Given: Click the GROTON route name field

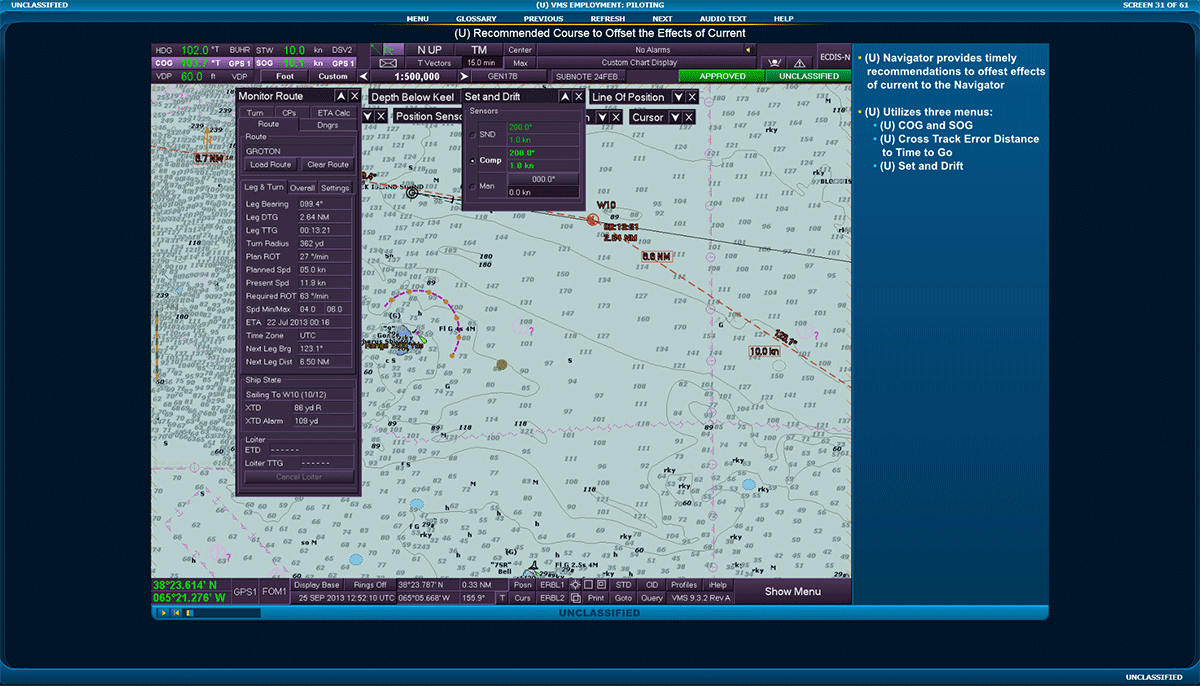Looking at the screenshot, I should 299,151.
